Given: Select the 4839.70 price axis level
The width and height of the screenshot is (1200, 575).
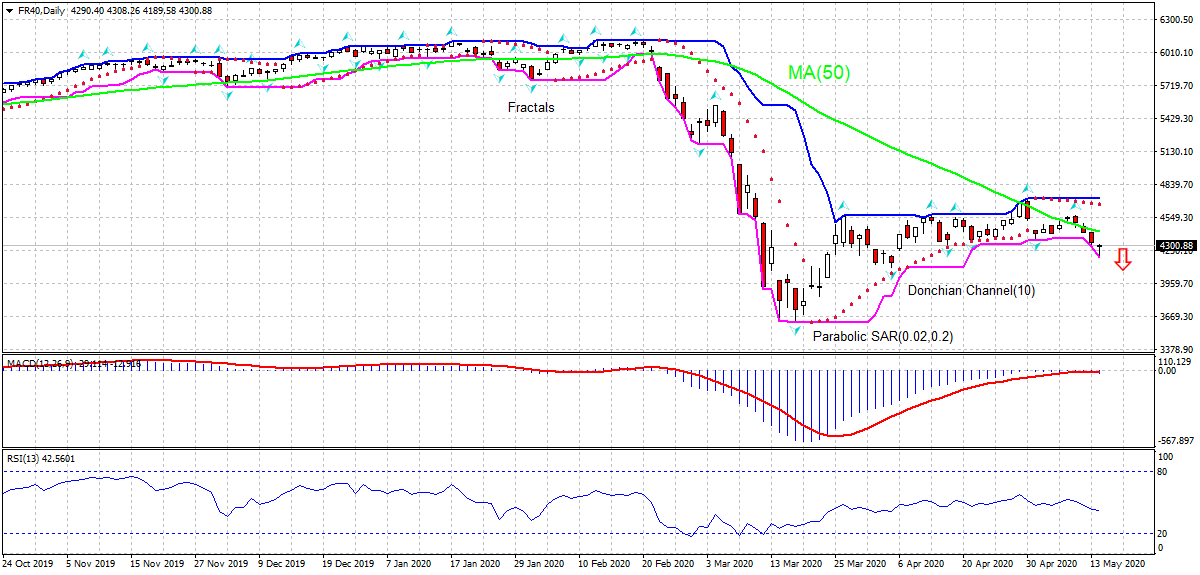Looking at the screenshot, I should click(x=1175, y=185).
